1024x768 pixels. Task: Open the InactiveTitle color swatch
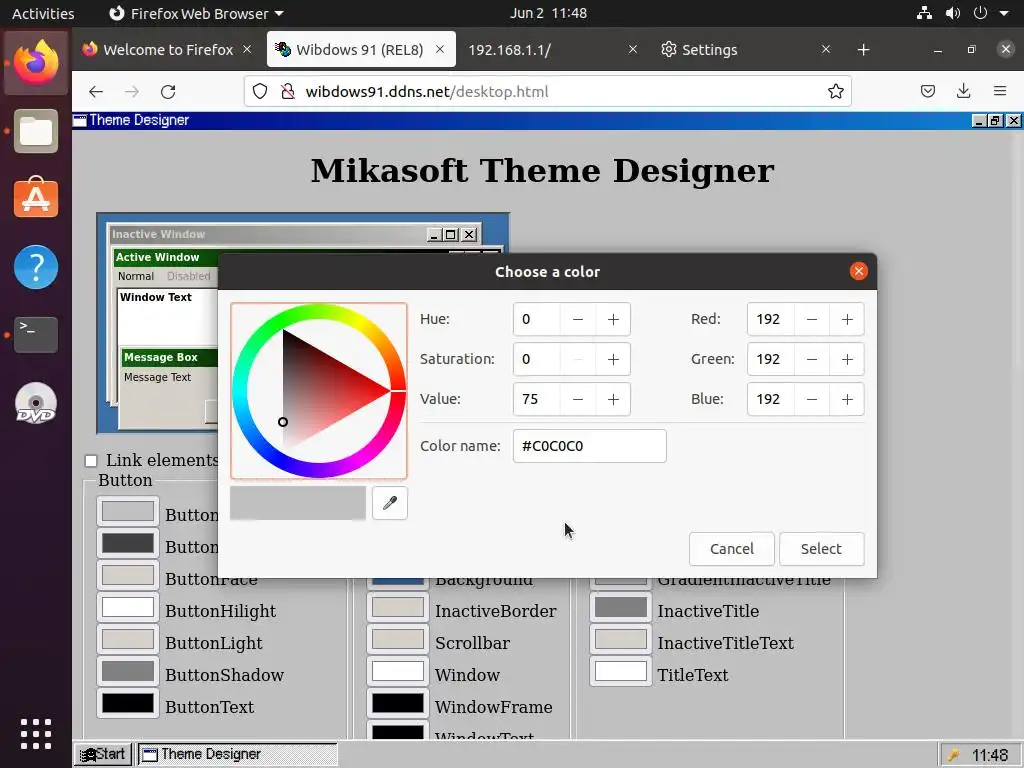point(620,607)
